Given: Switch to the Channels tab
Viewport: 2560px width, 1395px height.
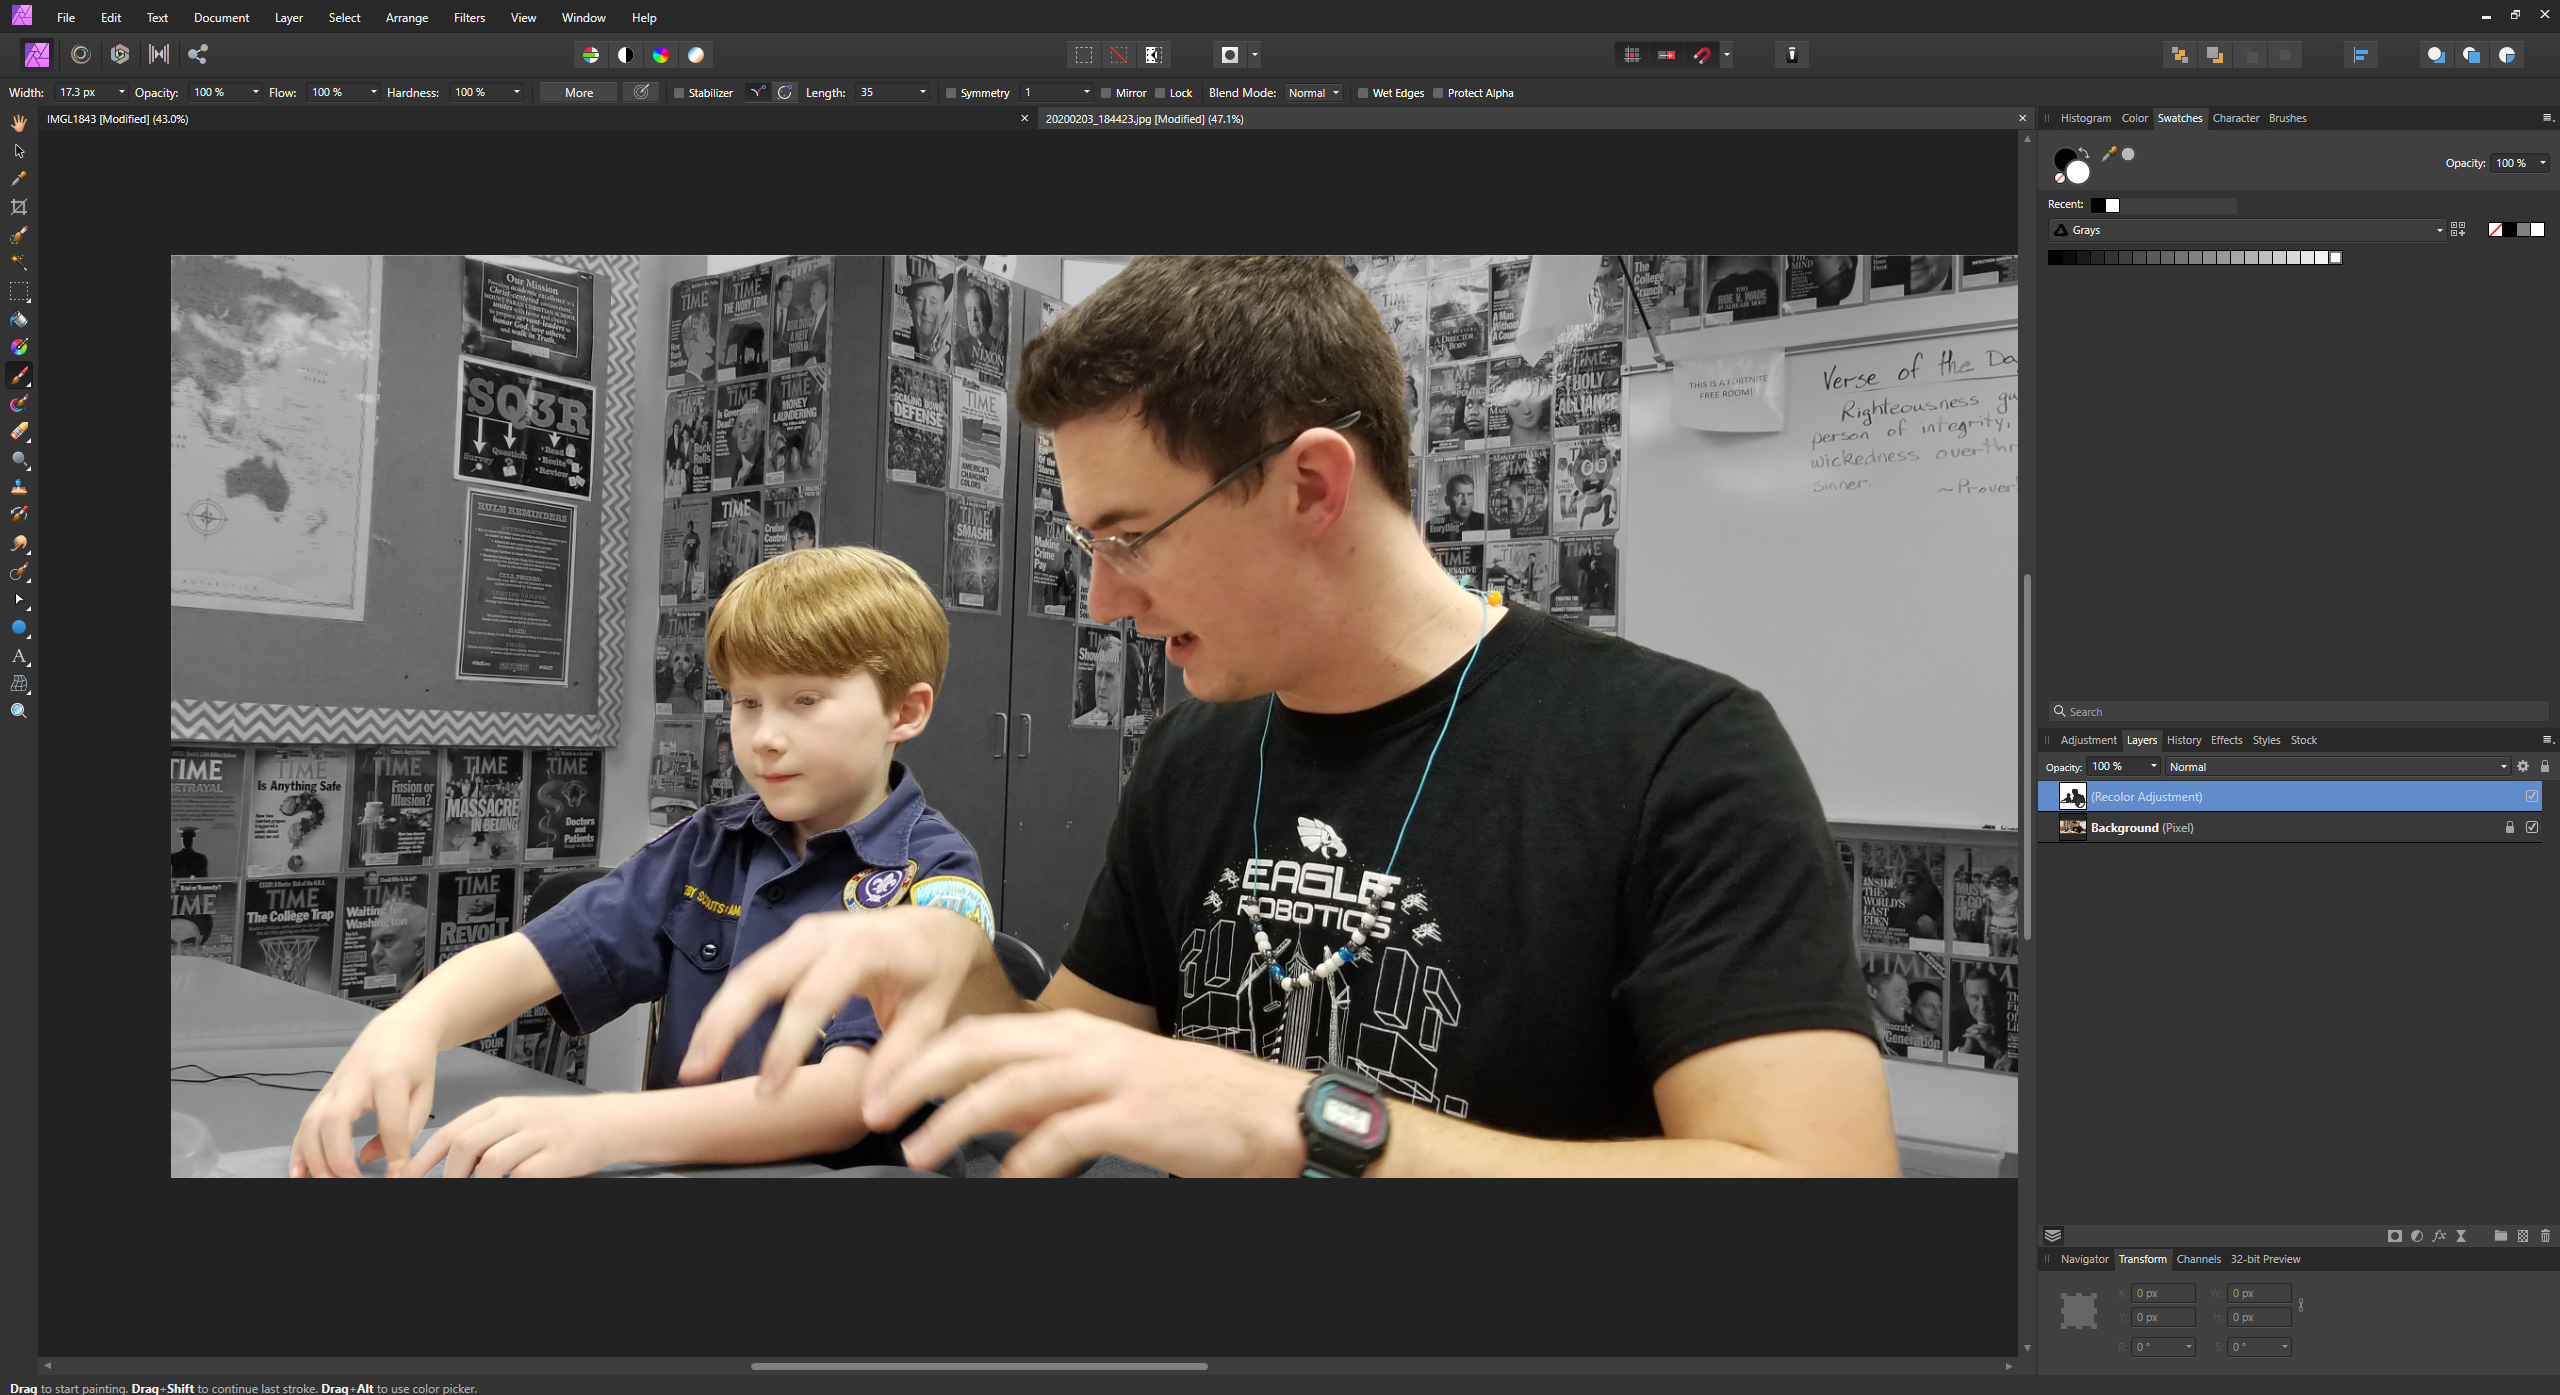Looking at the screenshot, I should 2198,1259.
